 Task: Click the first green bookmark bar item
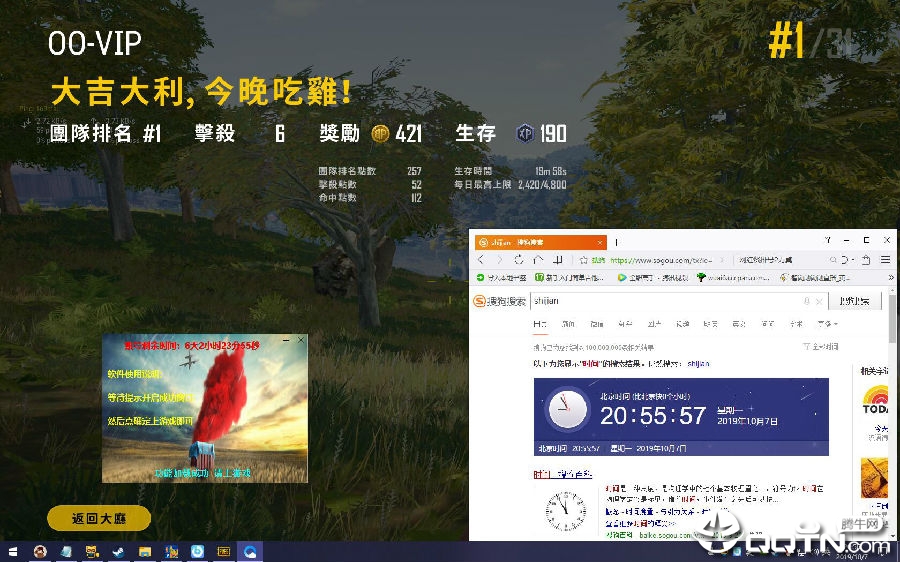pos(502,277)
